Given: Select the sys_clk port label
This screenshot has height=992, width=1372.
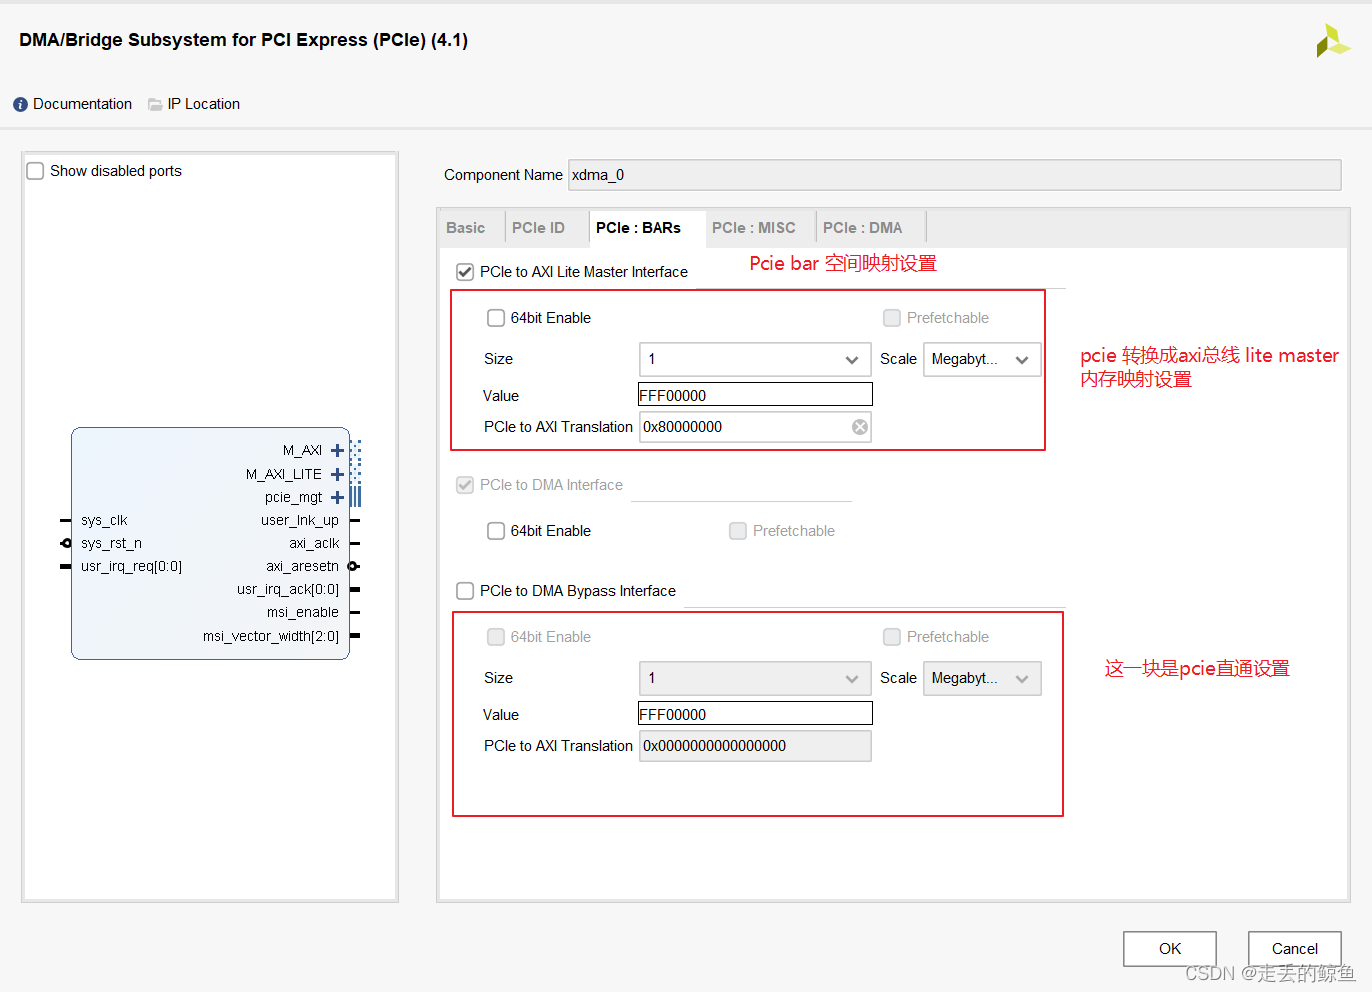Looking at the screenshot, I should coord(104,520).
